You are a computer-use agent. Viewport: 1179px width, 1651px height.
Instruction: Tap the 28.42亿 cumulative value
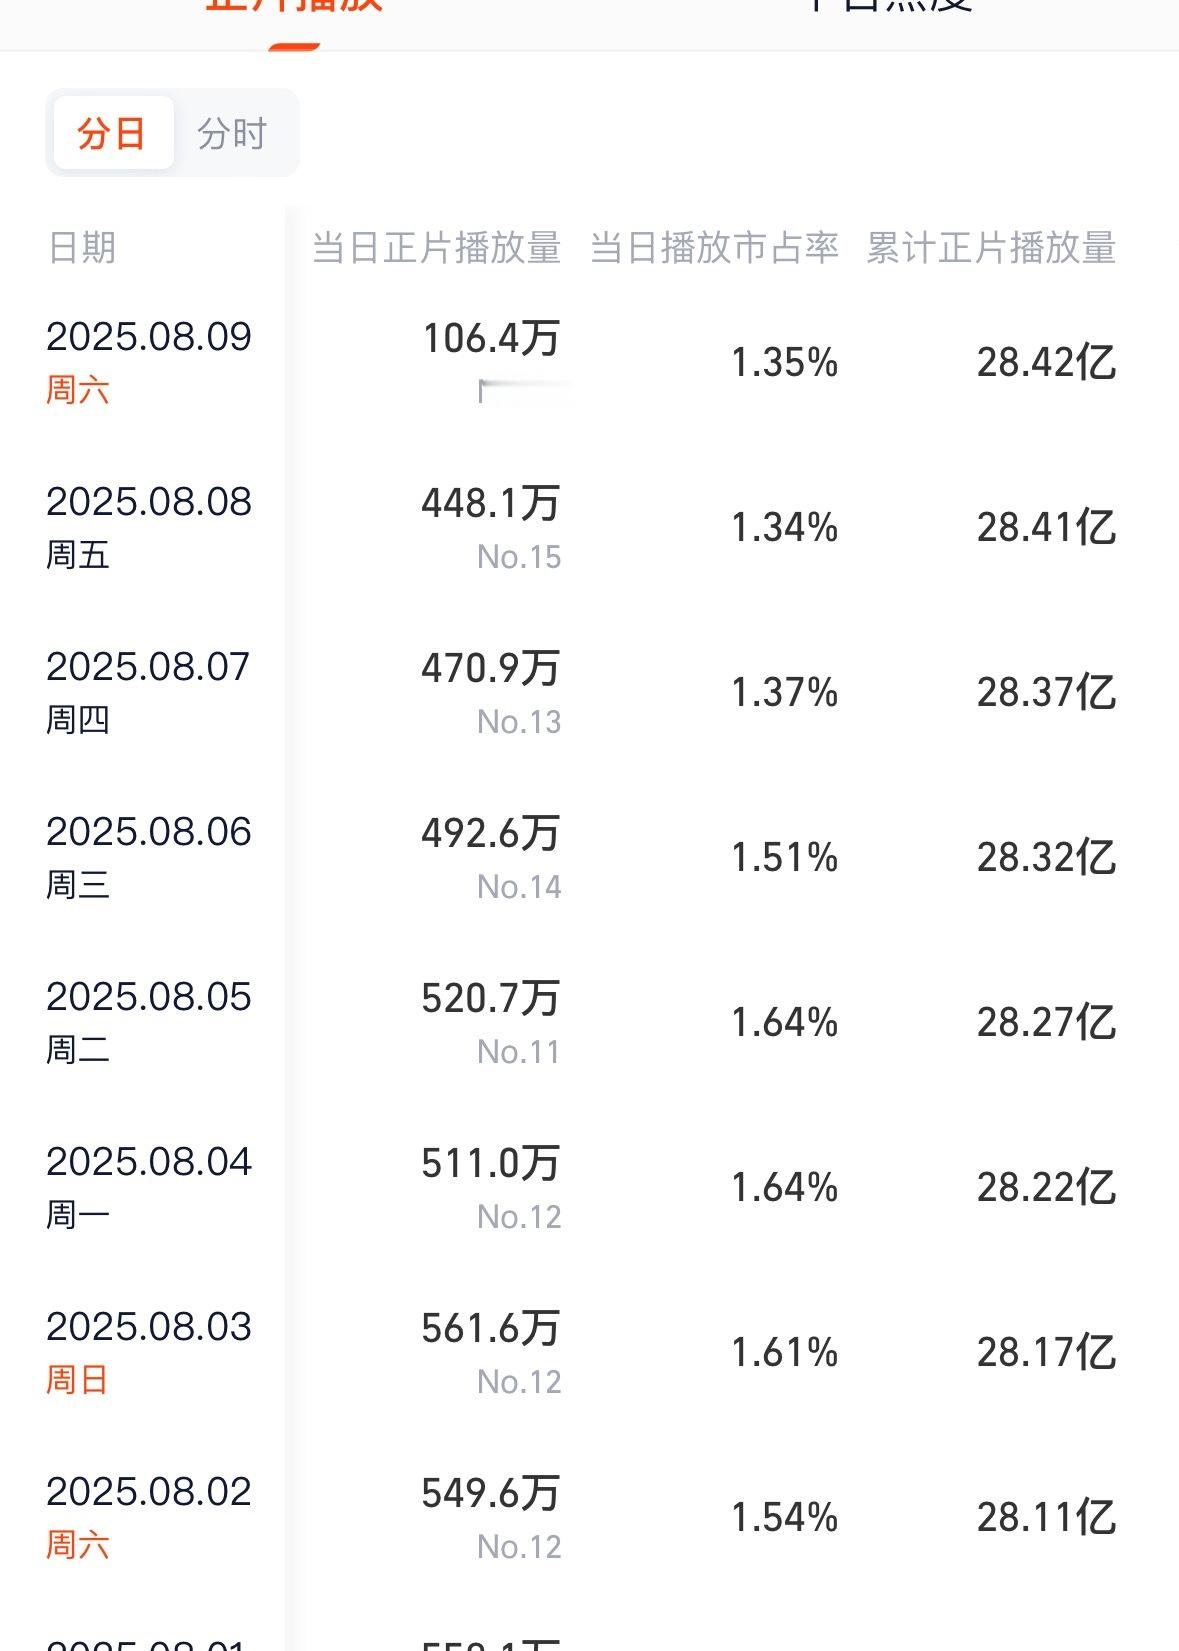pyautogui.click(x=1046, y=362)
